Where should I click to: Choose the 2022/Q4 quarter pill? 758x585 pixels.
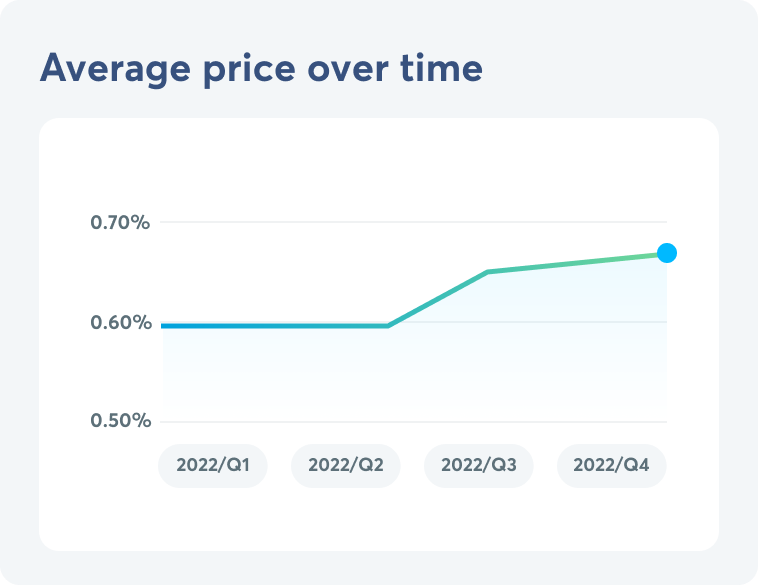(x=611, y=466)
